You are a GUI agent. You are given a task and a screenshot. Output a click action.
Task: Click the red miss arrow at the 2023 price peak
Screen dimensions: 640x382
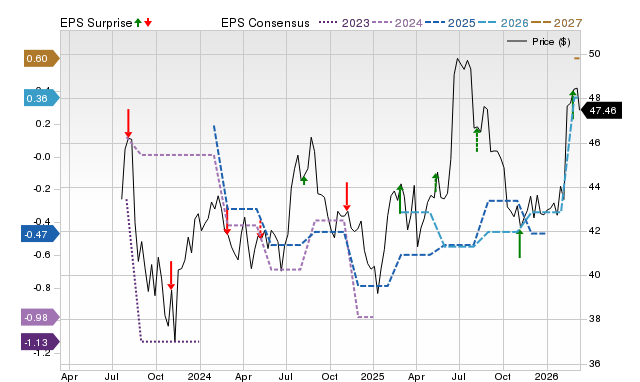tap(128, 123)
